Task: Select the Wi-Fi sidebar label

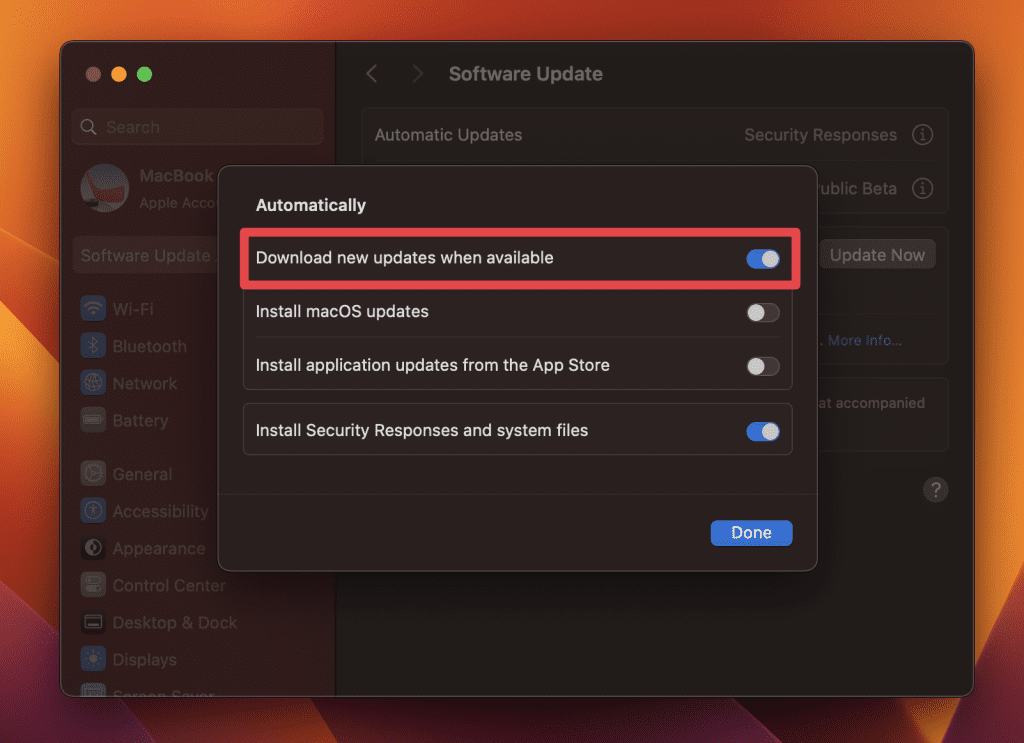Action: [133, 309]
